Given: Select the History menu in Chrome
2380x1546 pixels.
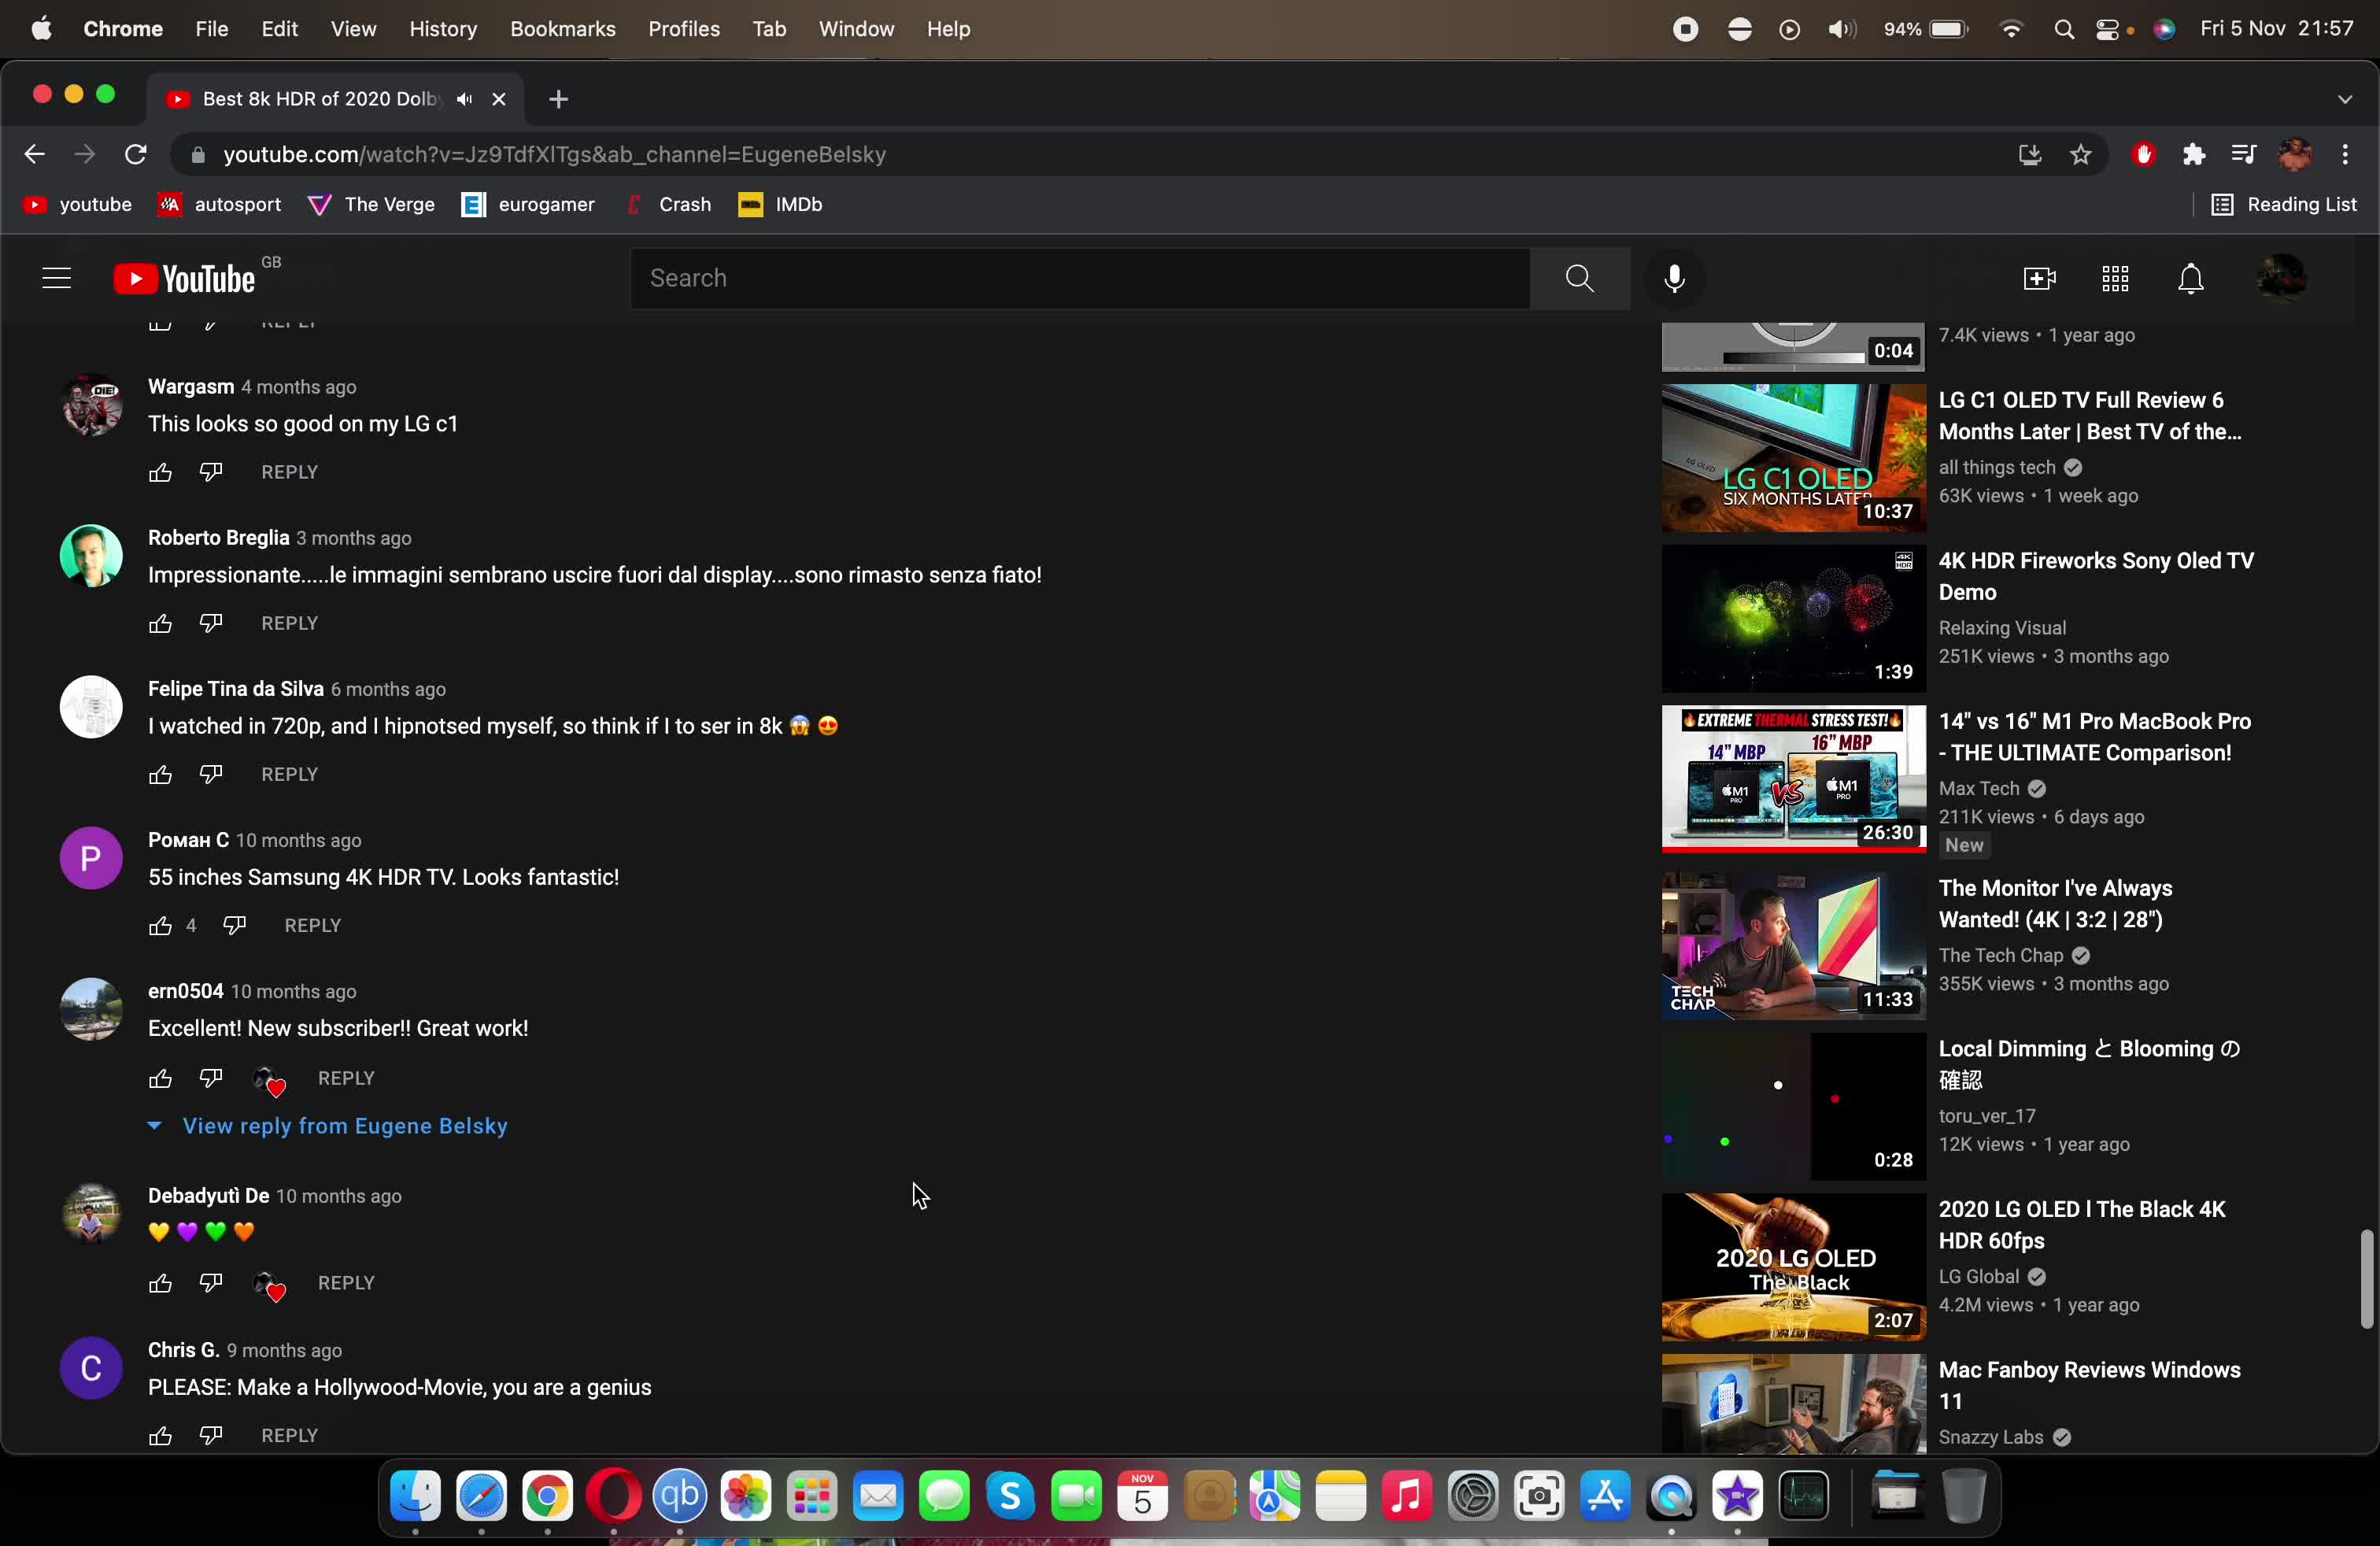Looking at the screenshot, I should [x=442, y=28].
